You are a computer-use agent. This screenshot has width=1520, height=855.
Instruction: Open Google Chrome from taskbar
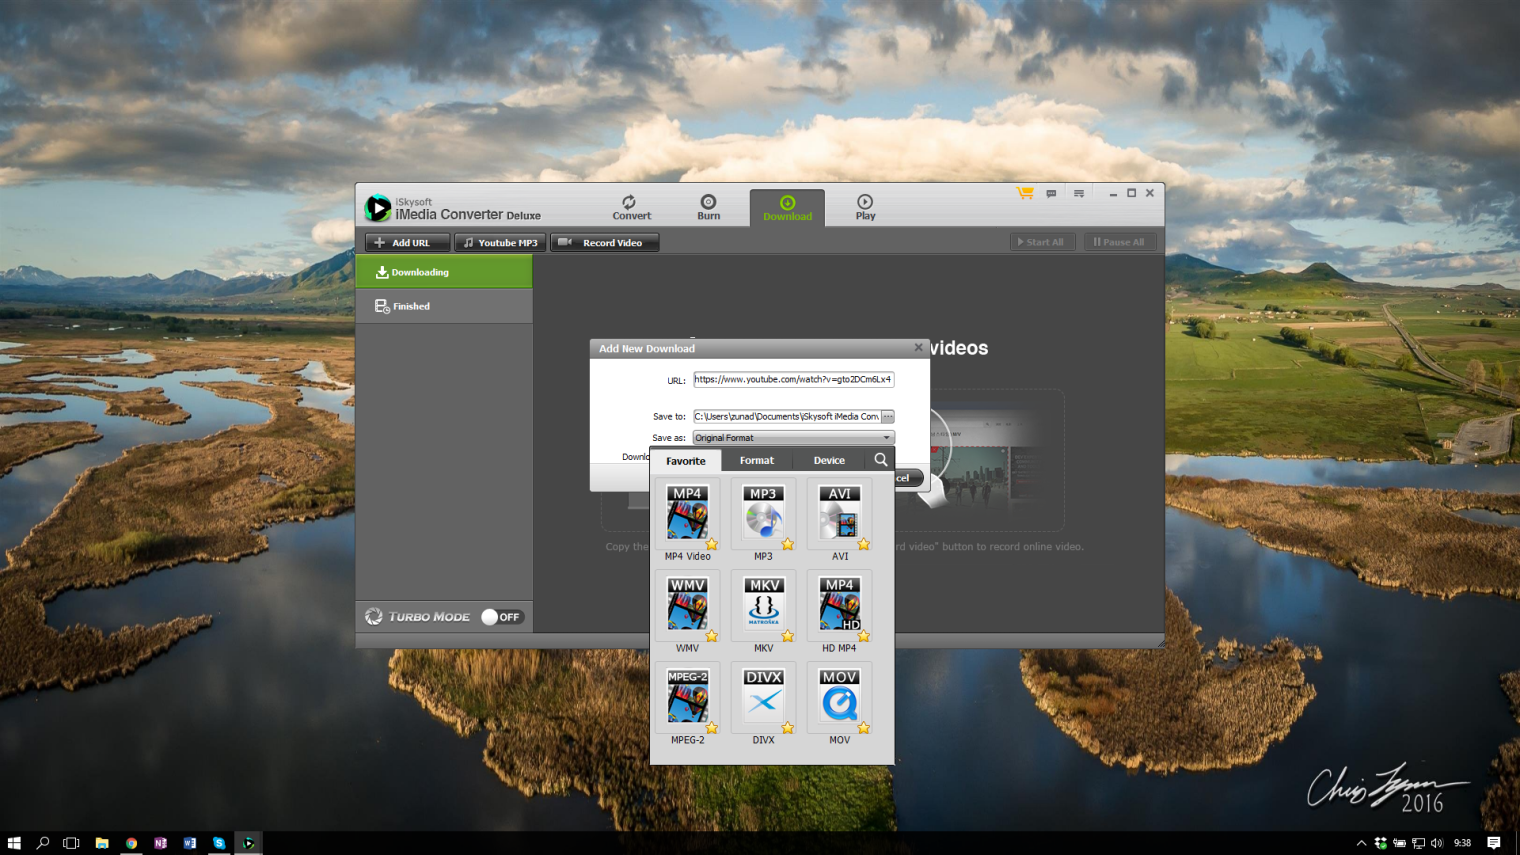click(131, 843)
